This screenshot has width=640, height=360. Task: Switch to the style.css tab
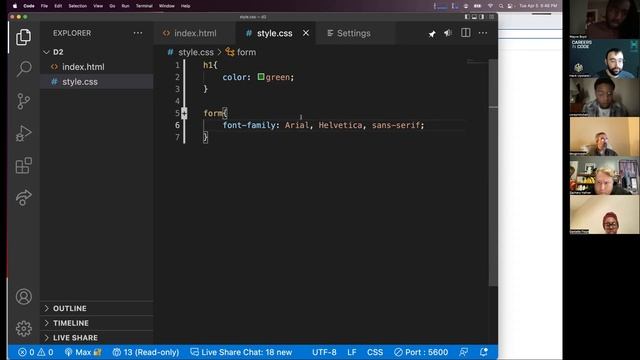click(274, 33)
